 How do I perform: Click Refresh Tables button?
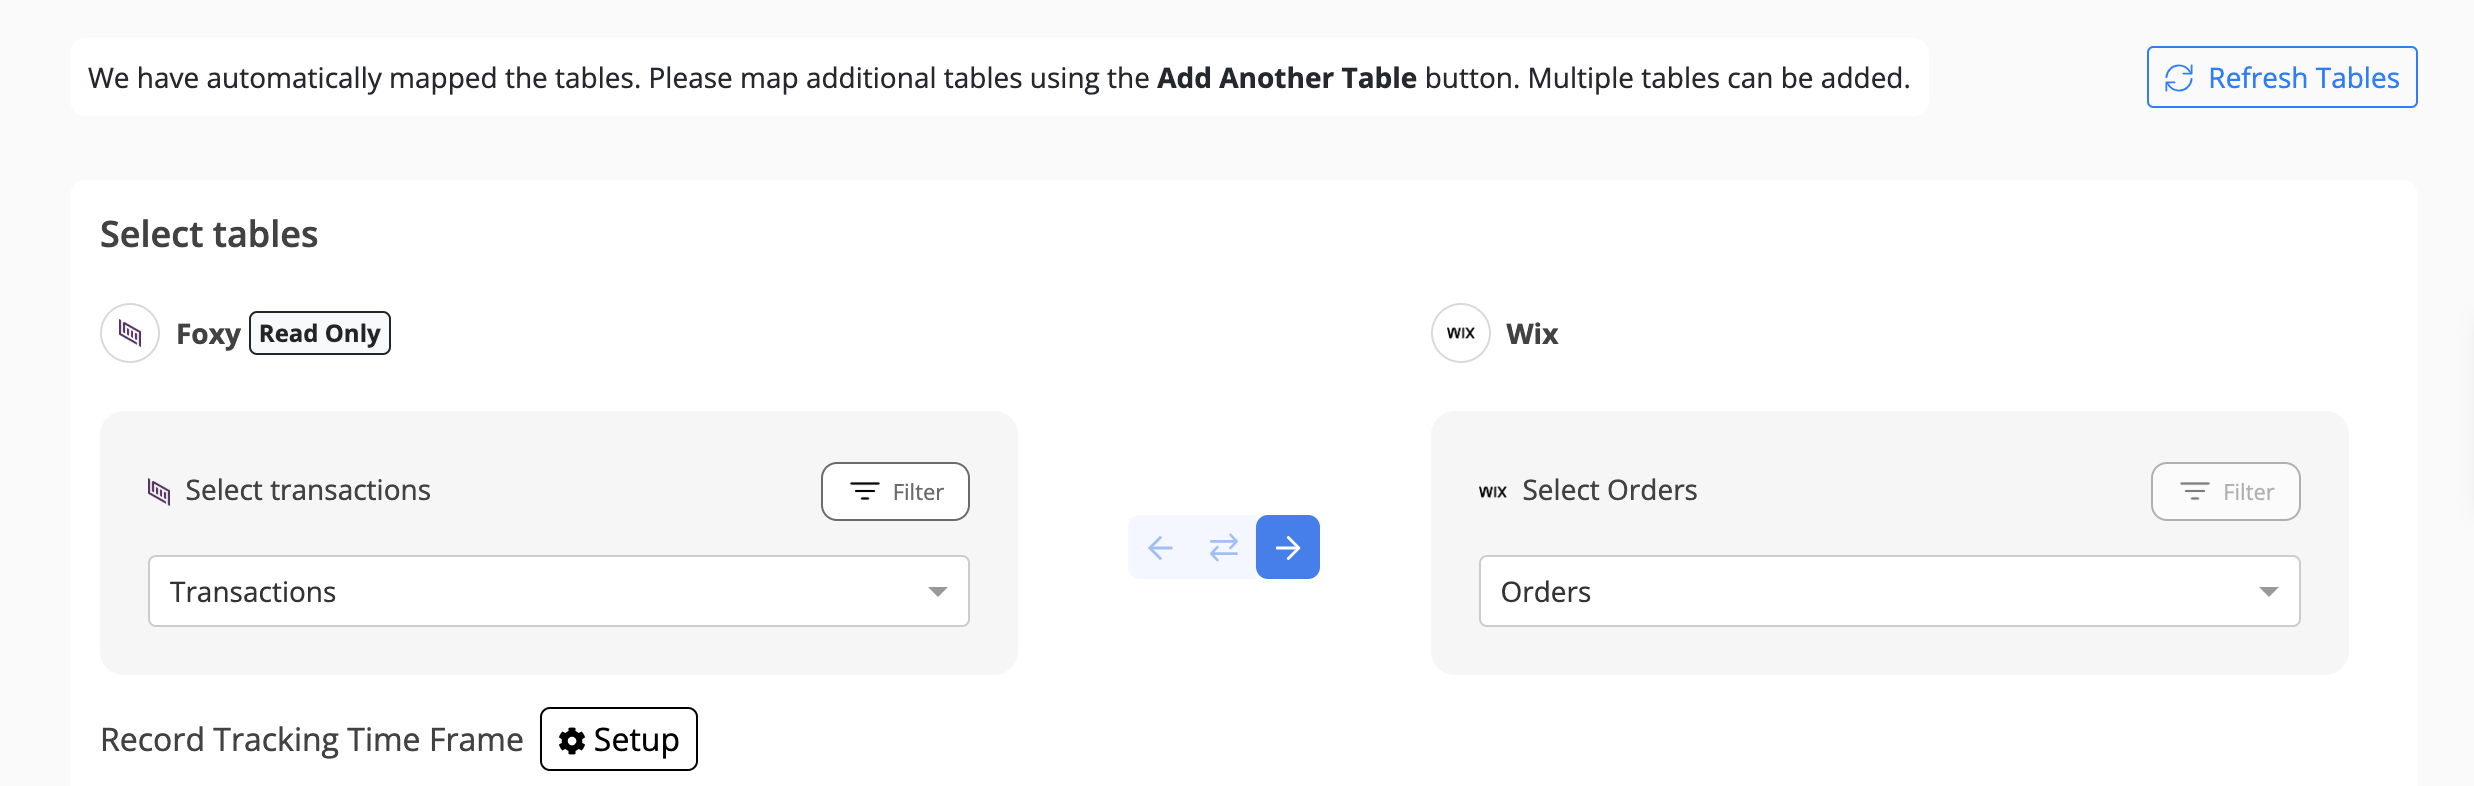(x=2282, y=77)
